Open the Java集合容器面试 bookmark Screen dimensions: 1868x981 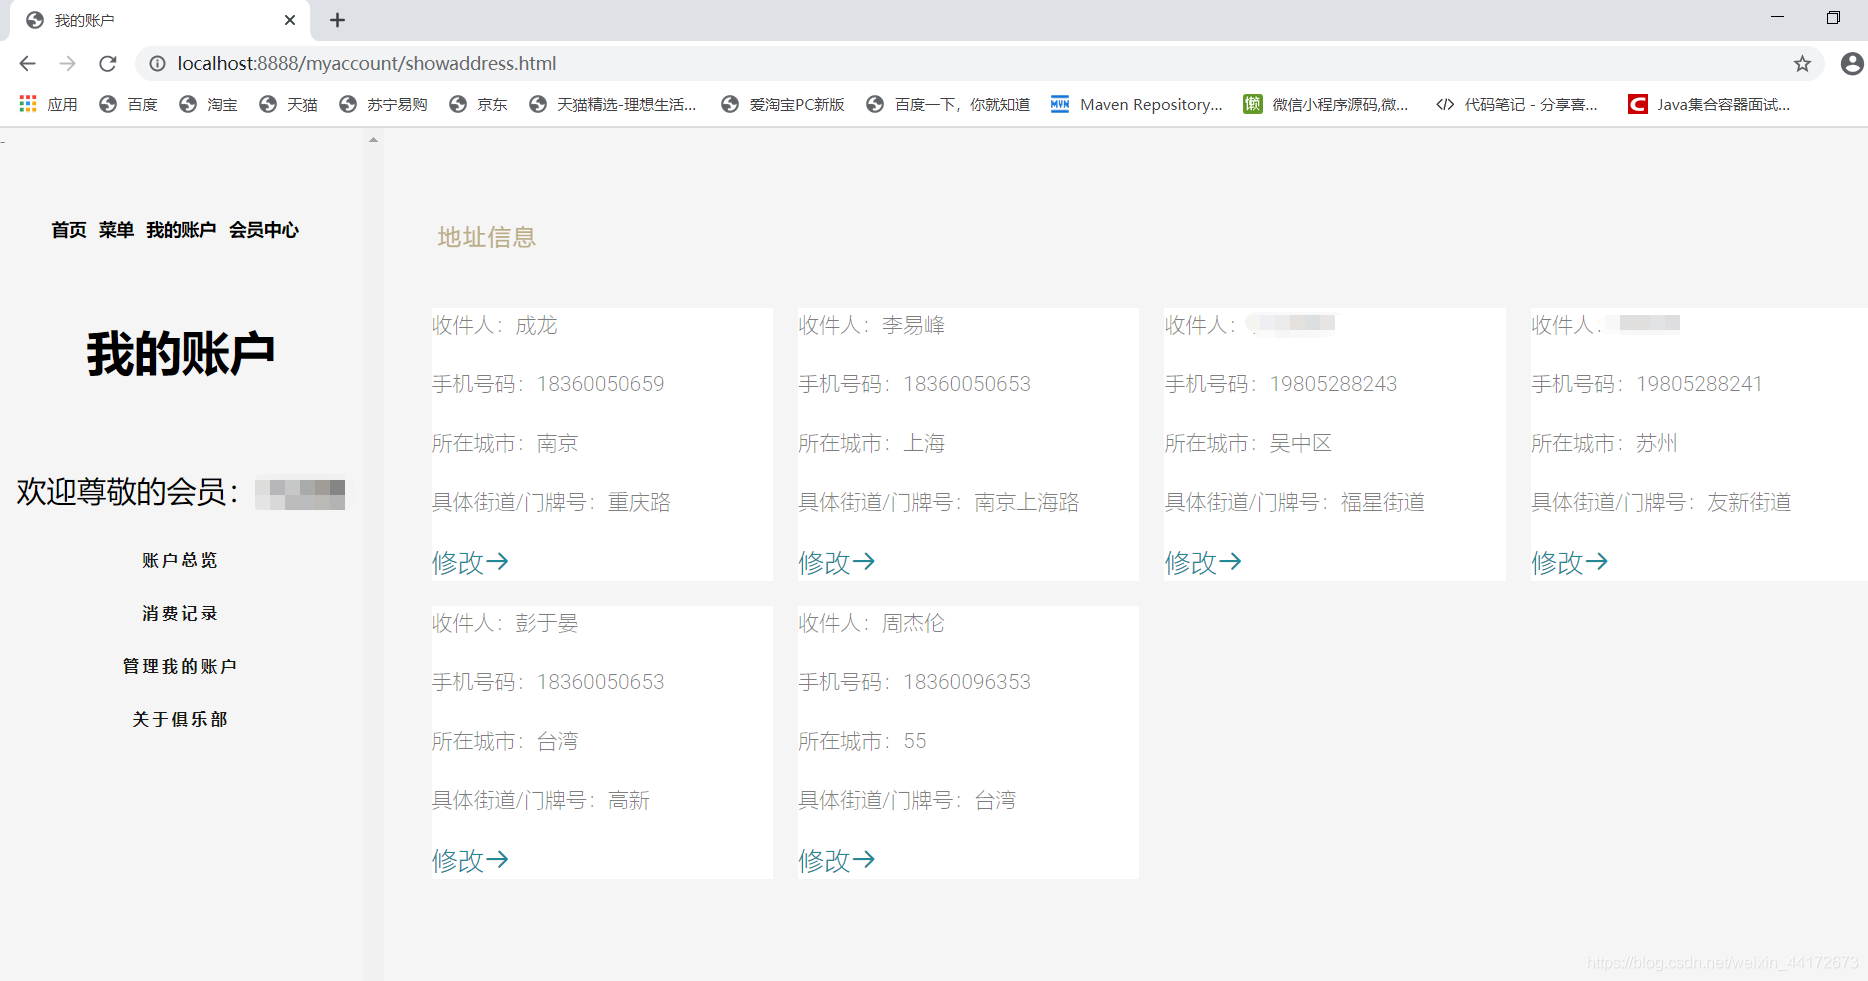coord(1709,104)
